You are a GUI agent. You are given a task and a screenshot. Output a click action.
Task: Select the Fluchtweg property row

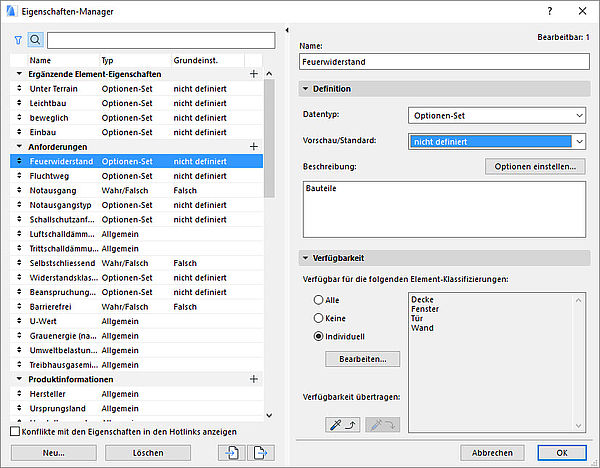point(60,175)
